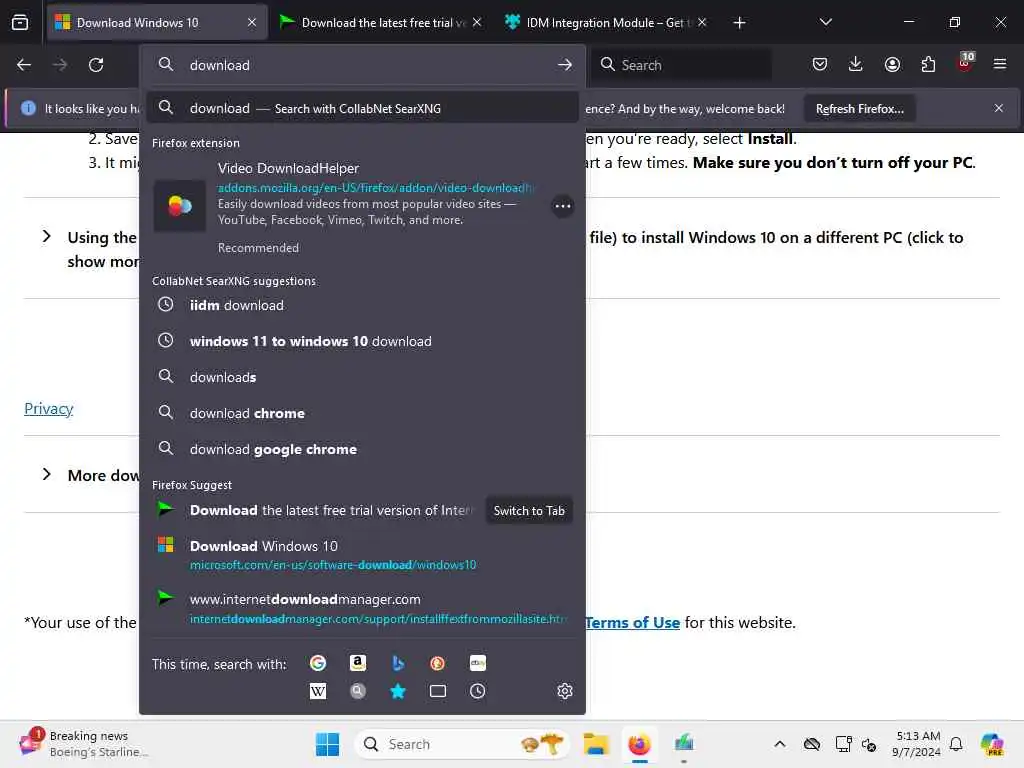
Task: Choose 'download chrome' suggestion
Action: pyautogui.click(x=362, y=413)
